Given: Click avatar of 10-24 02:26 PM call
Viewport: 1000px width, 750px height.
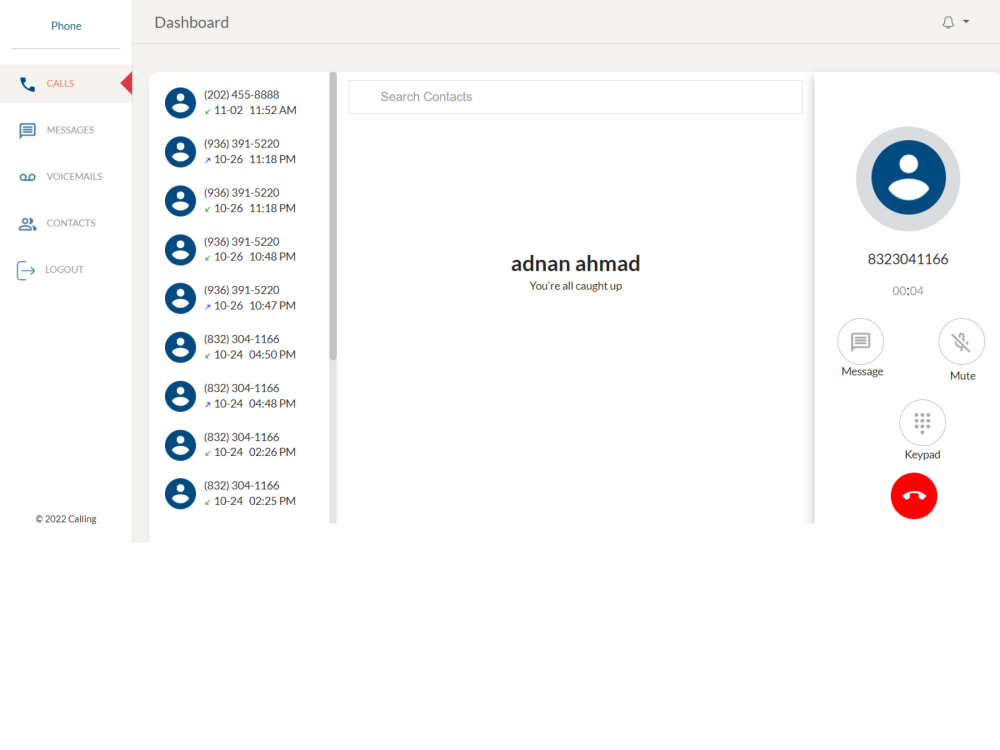Looking at the screenshot, I should click(180, 445).
